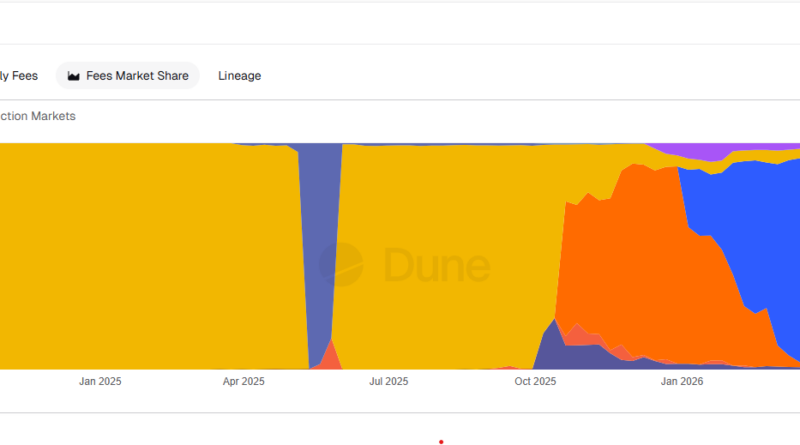Click the area chart icon beside Fees Market Share

[x=74, y=76]
